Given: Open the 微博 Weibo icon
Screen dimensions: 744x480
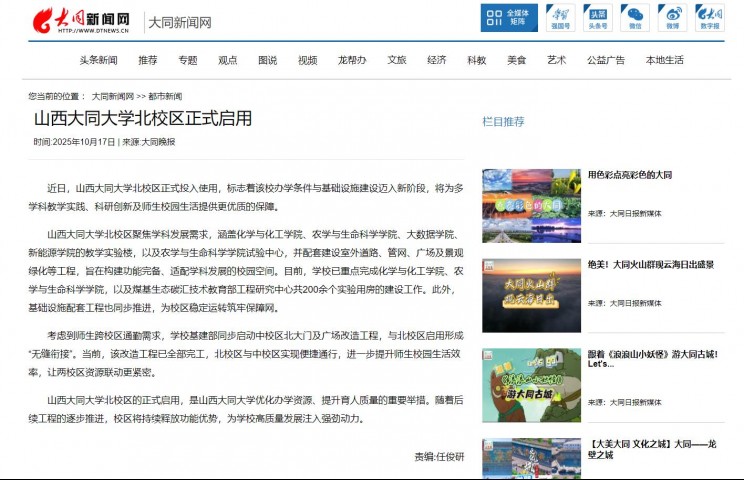Looking at the screenshot, I should pyautogui.click(x=672, y=17).
